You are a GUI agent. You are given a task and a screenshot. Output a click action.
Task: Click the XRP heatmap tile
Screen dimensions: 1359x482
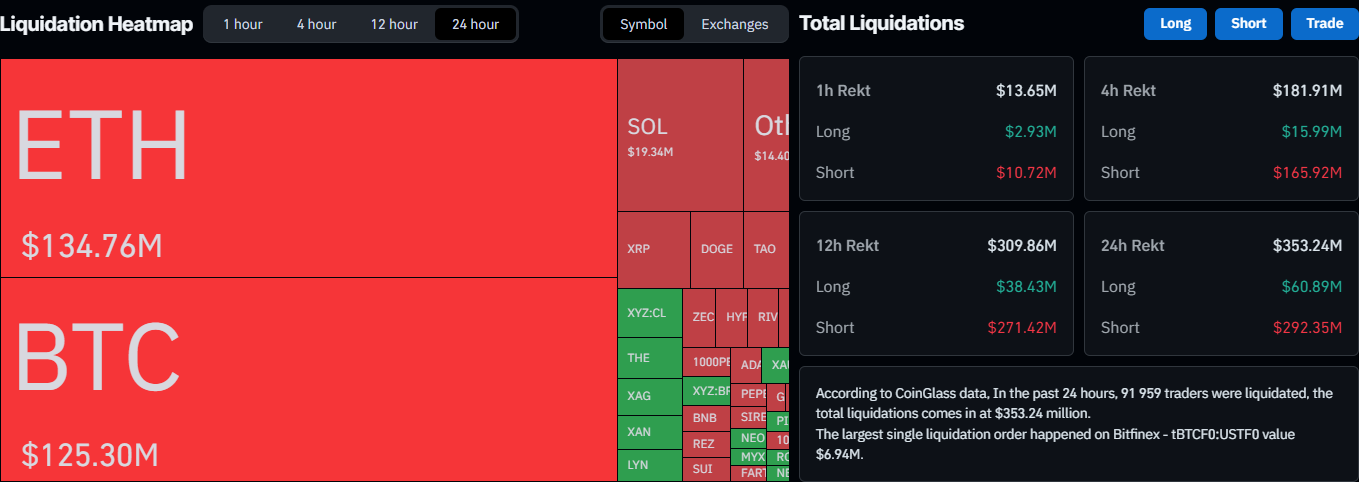point(654,249)
